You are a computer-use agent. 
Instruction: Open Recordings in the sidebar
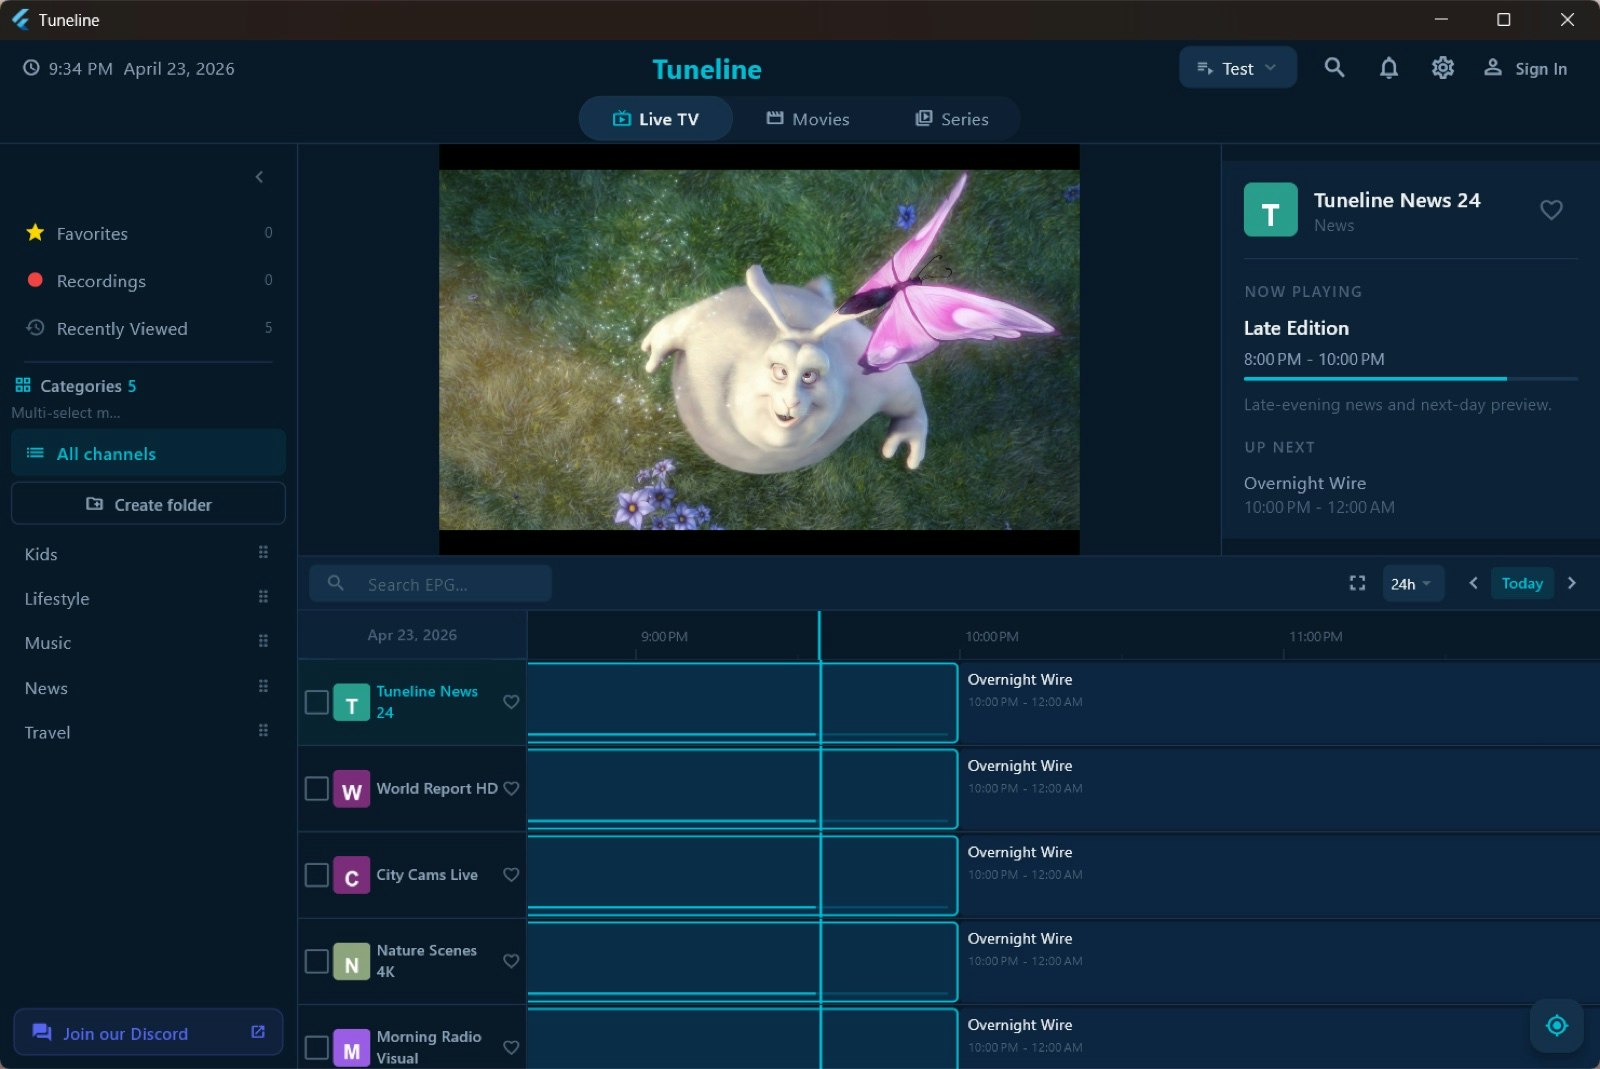point(148,281)
